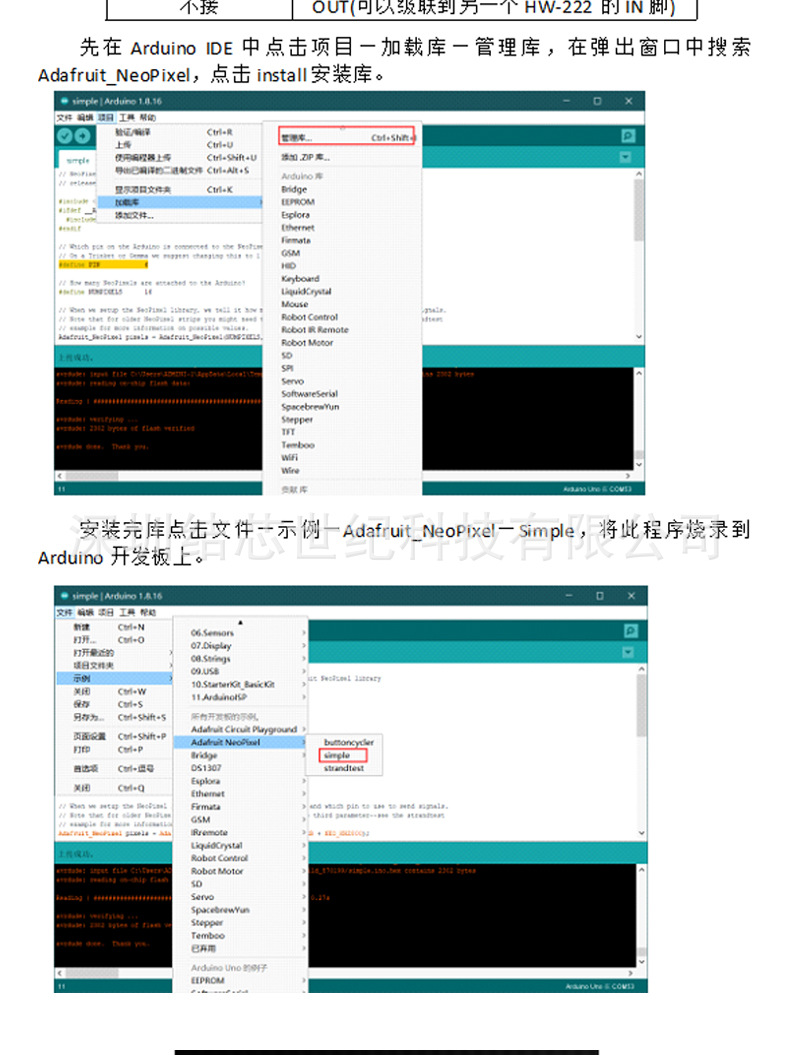Viewport: 790px width, 1055px height.
Task: Open tab dropdown arrow in the 加载库 menu window
Action: pos(625,157)
